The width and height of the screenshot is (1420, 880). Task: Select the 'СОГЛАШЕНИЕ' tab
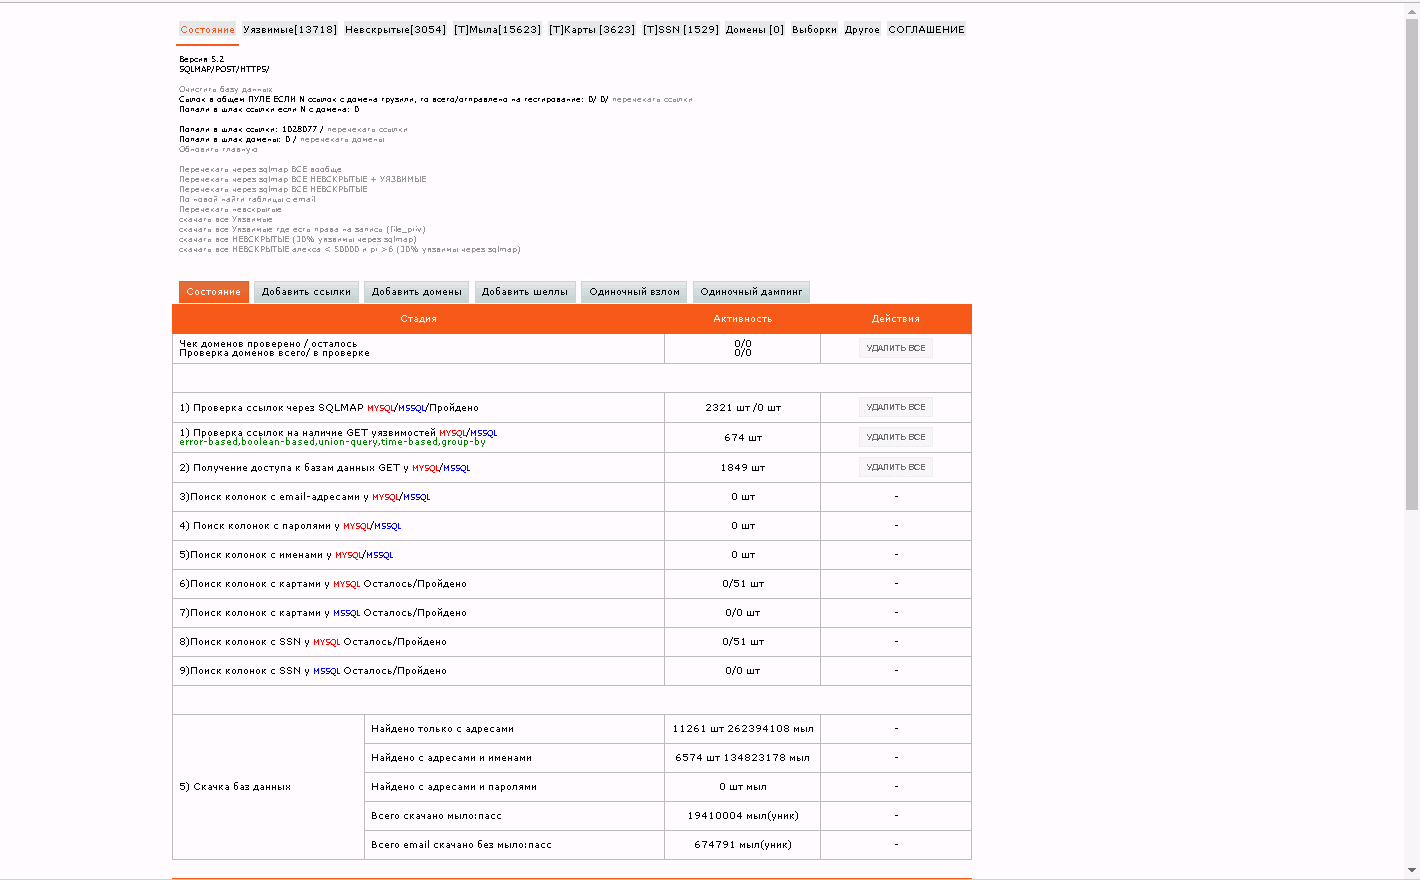click(927, 30)
